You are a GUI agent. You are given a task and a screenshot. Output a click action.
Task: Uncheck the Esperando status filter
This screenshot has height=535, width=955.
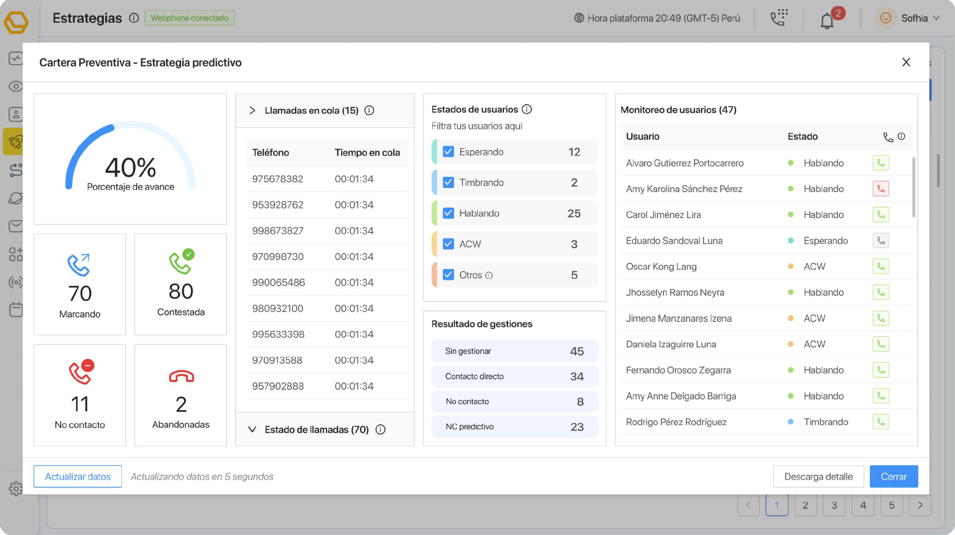point(448,152)
